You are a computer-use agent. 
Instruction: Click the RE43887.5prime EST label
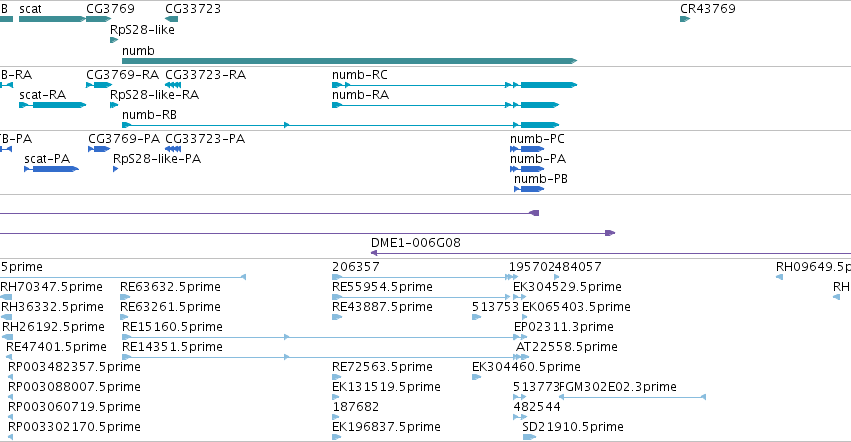coord(383,307)
